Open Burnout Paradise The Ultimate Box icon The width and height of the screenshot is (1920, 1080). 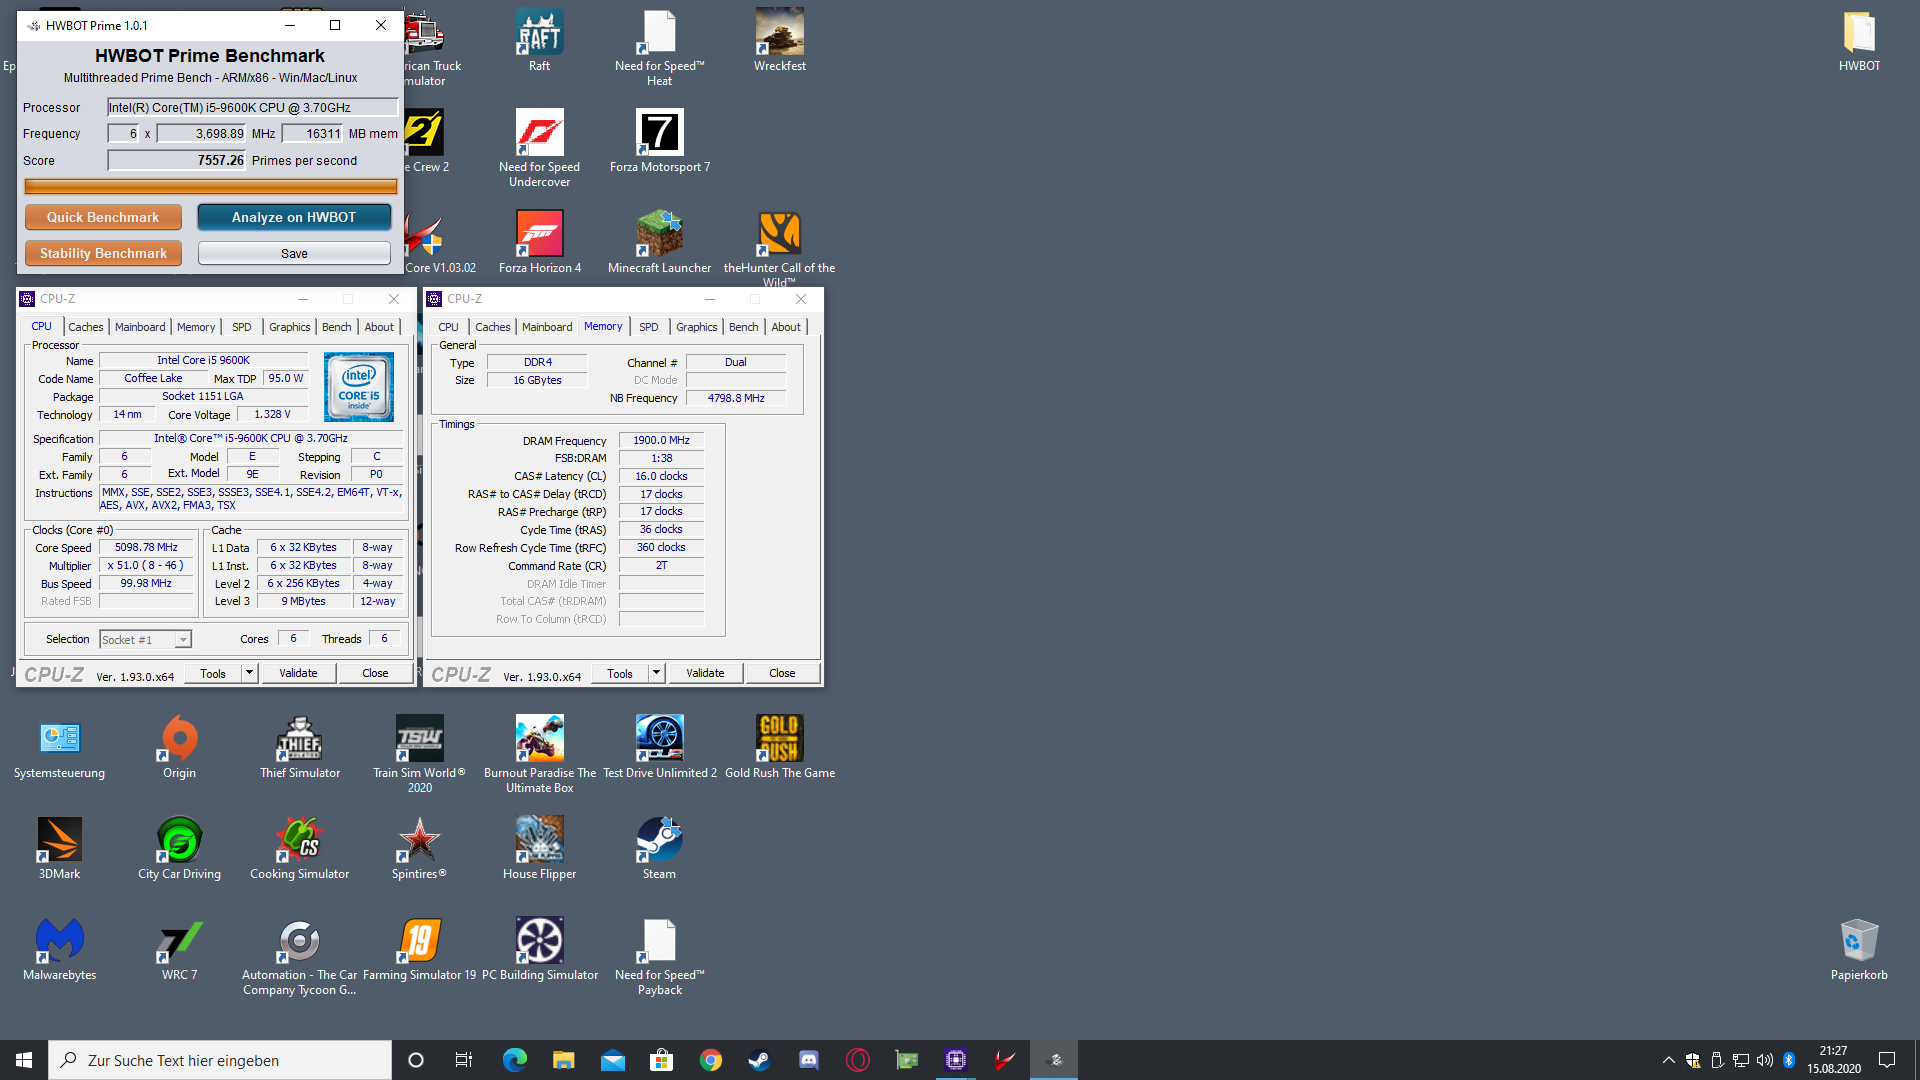(539, 754)
